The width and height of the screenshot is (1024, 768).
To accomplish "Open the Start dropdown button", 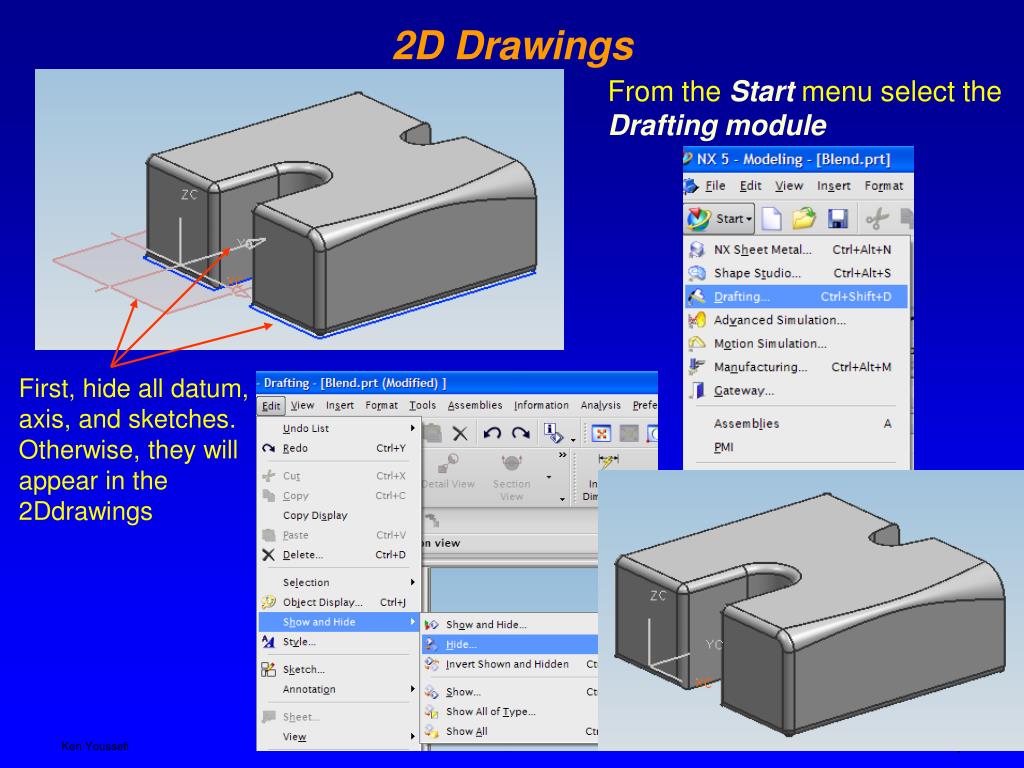I will click(720, 219).
